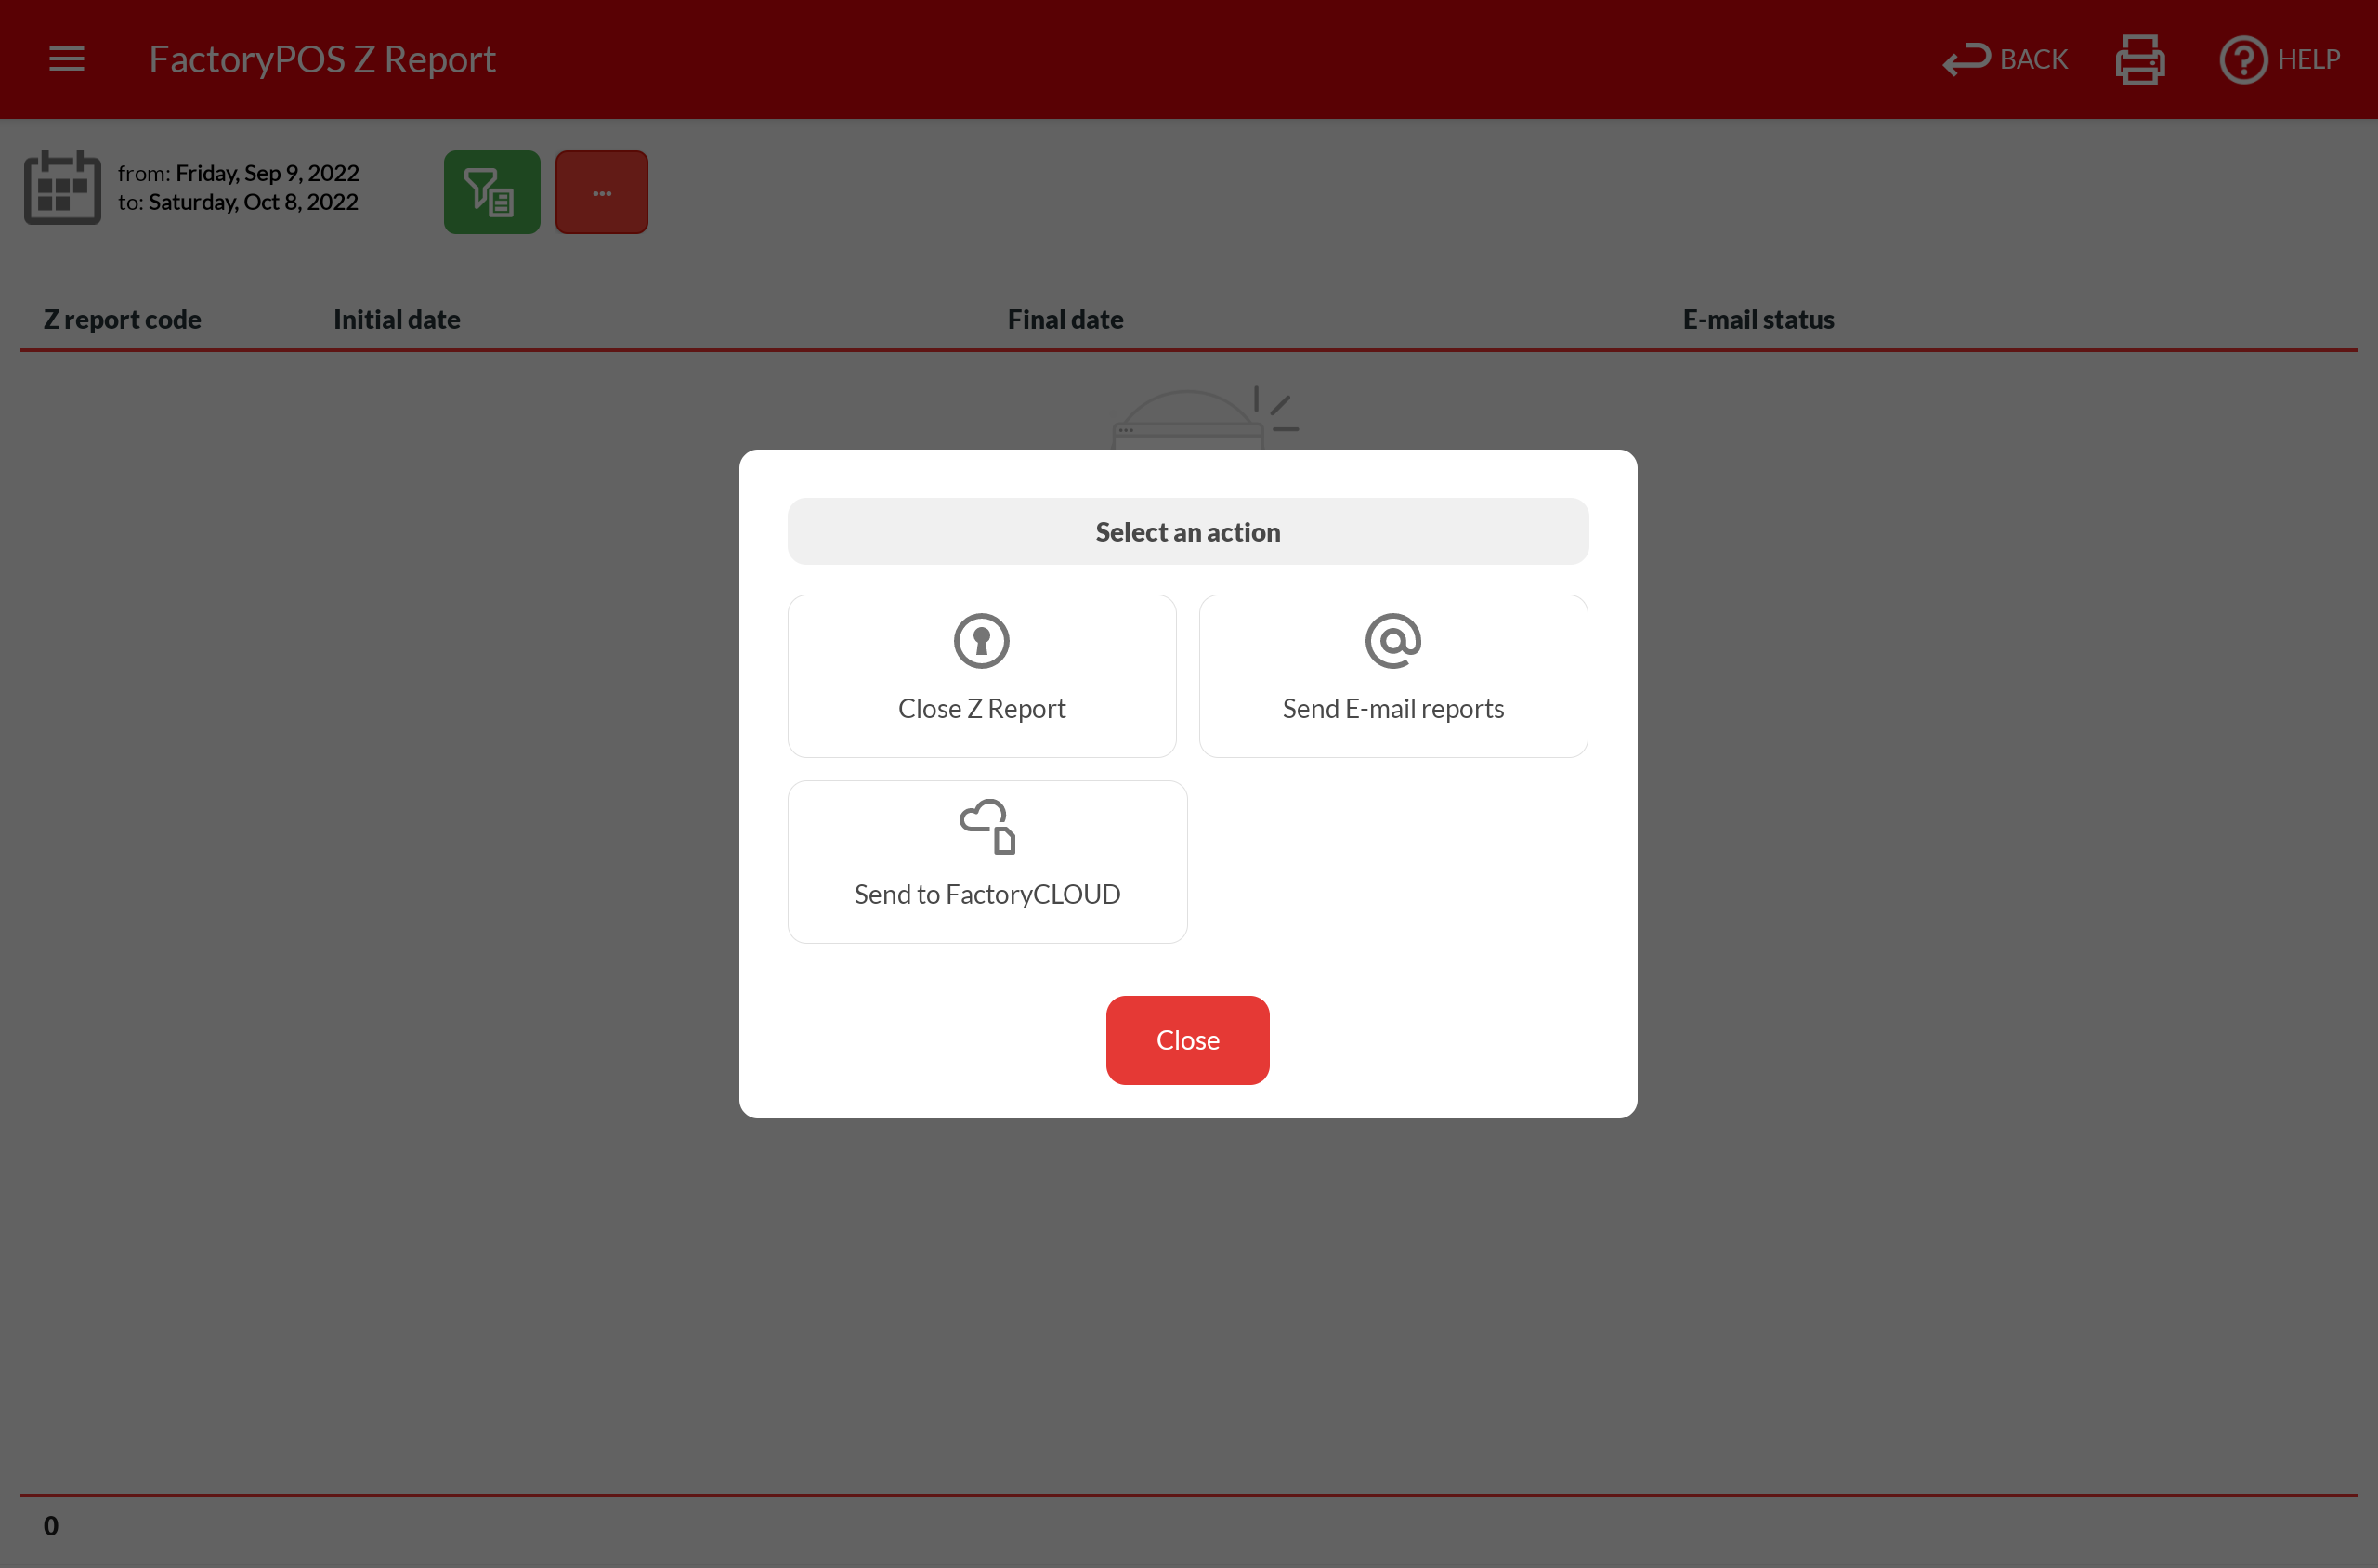Click the @ e-mail icon

coord(1392,641)
